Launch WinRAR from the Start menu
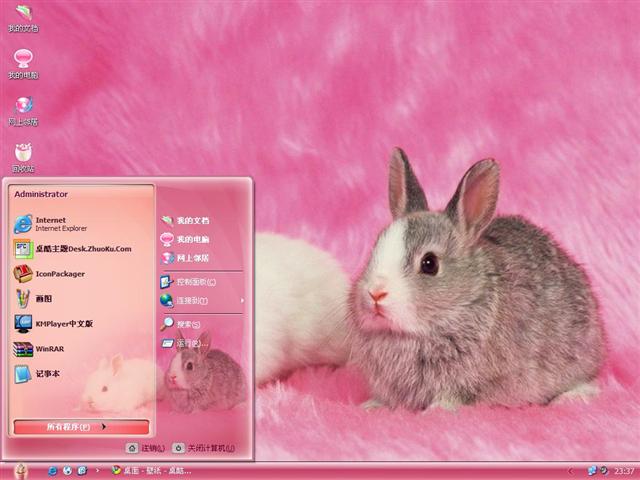Screen dimensions: 640x480 [x=48, y=349]
